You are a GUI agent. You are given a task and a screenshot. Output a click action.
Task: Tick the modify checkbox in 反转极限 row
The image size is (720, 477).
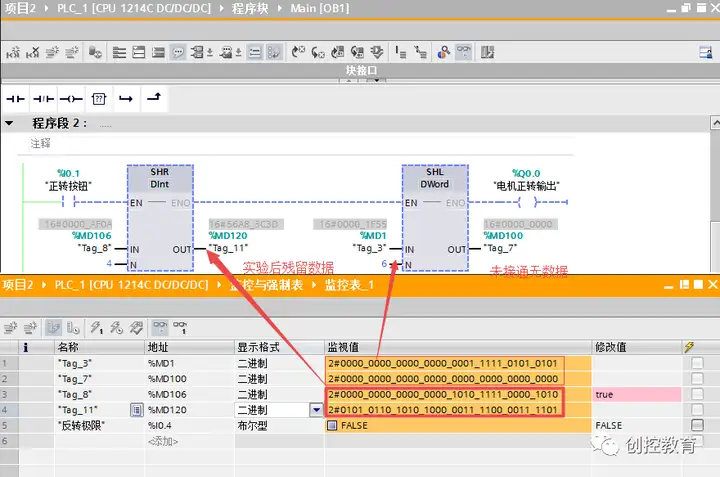[697, 426]
